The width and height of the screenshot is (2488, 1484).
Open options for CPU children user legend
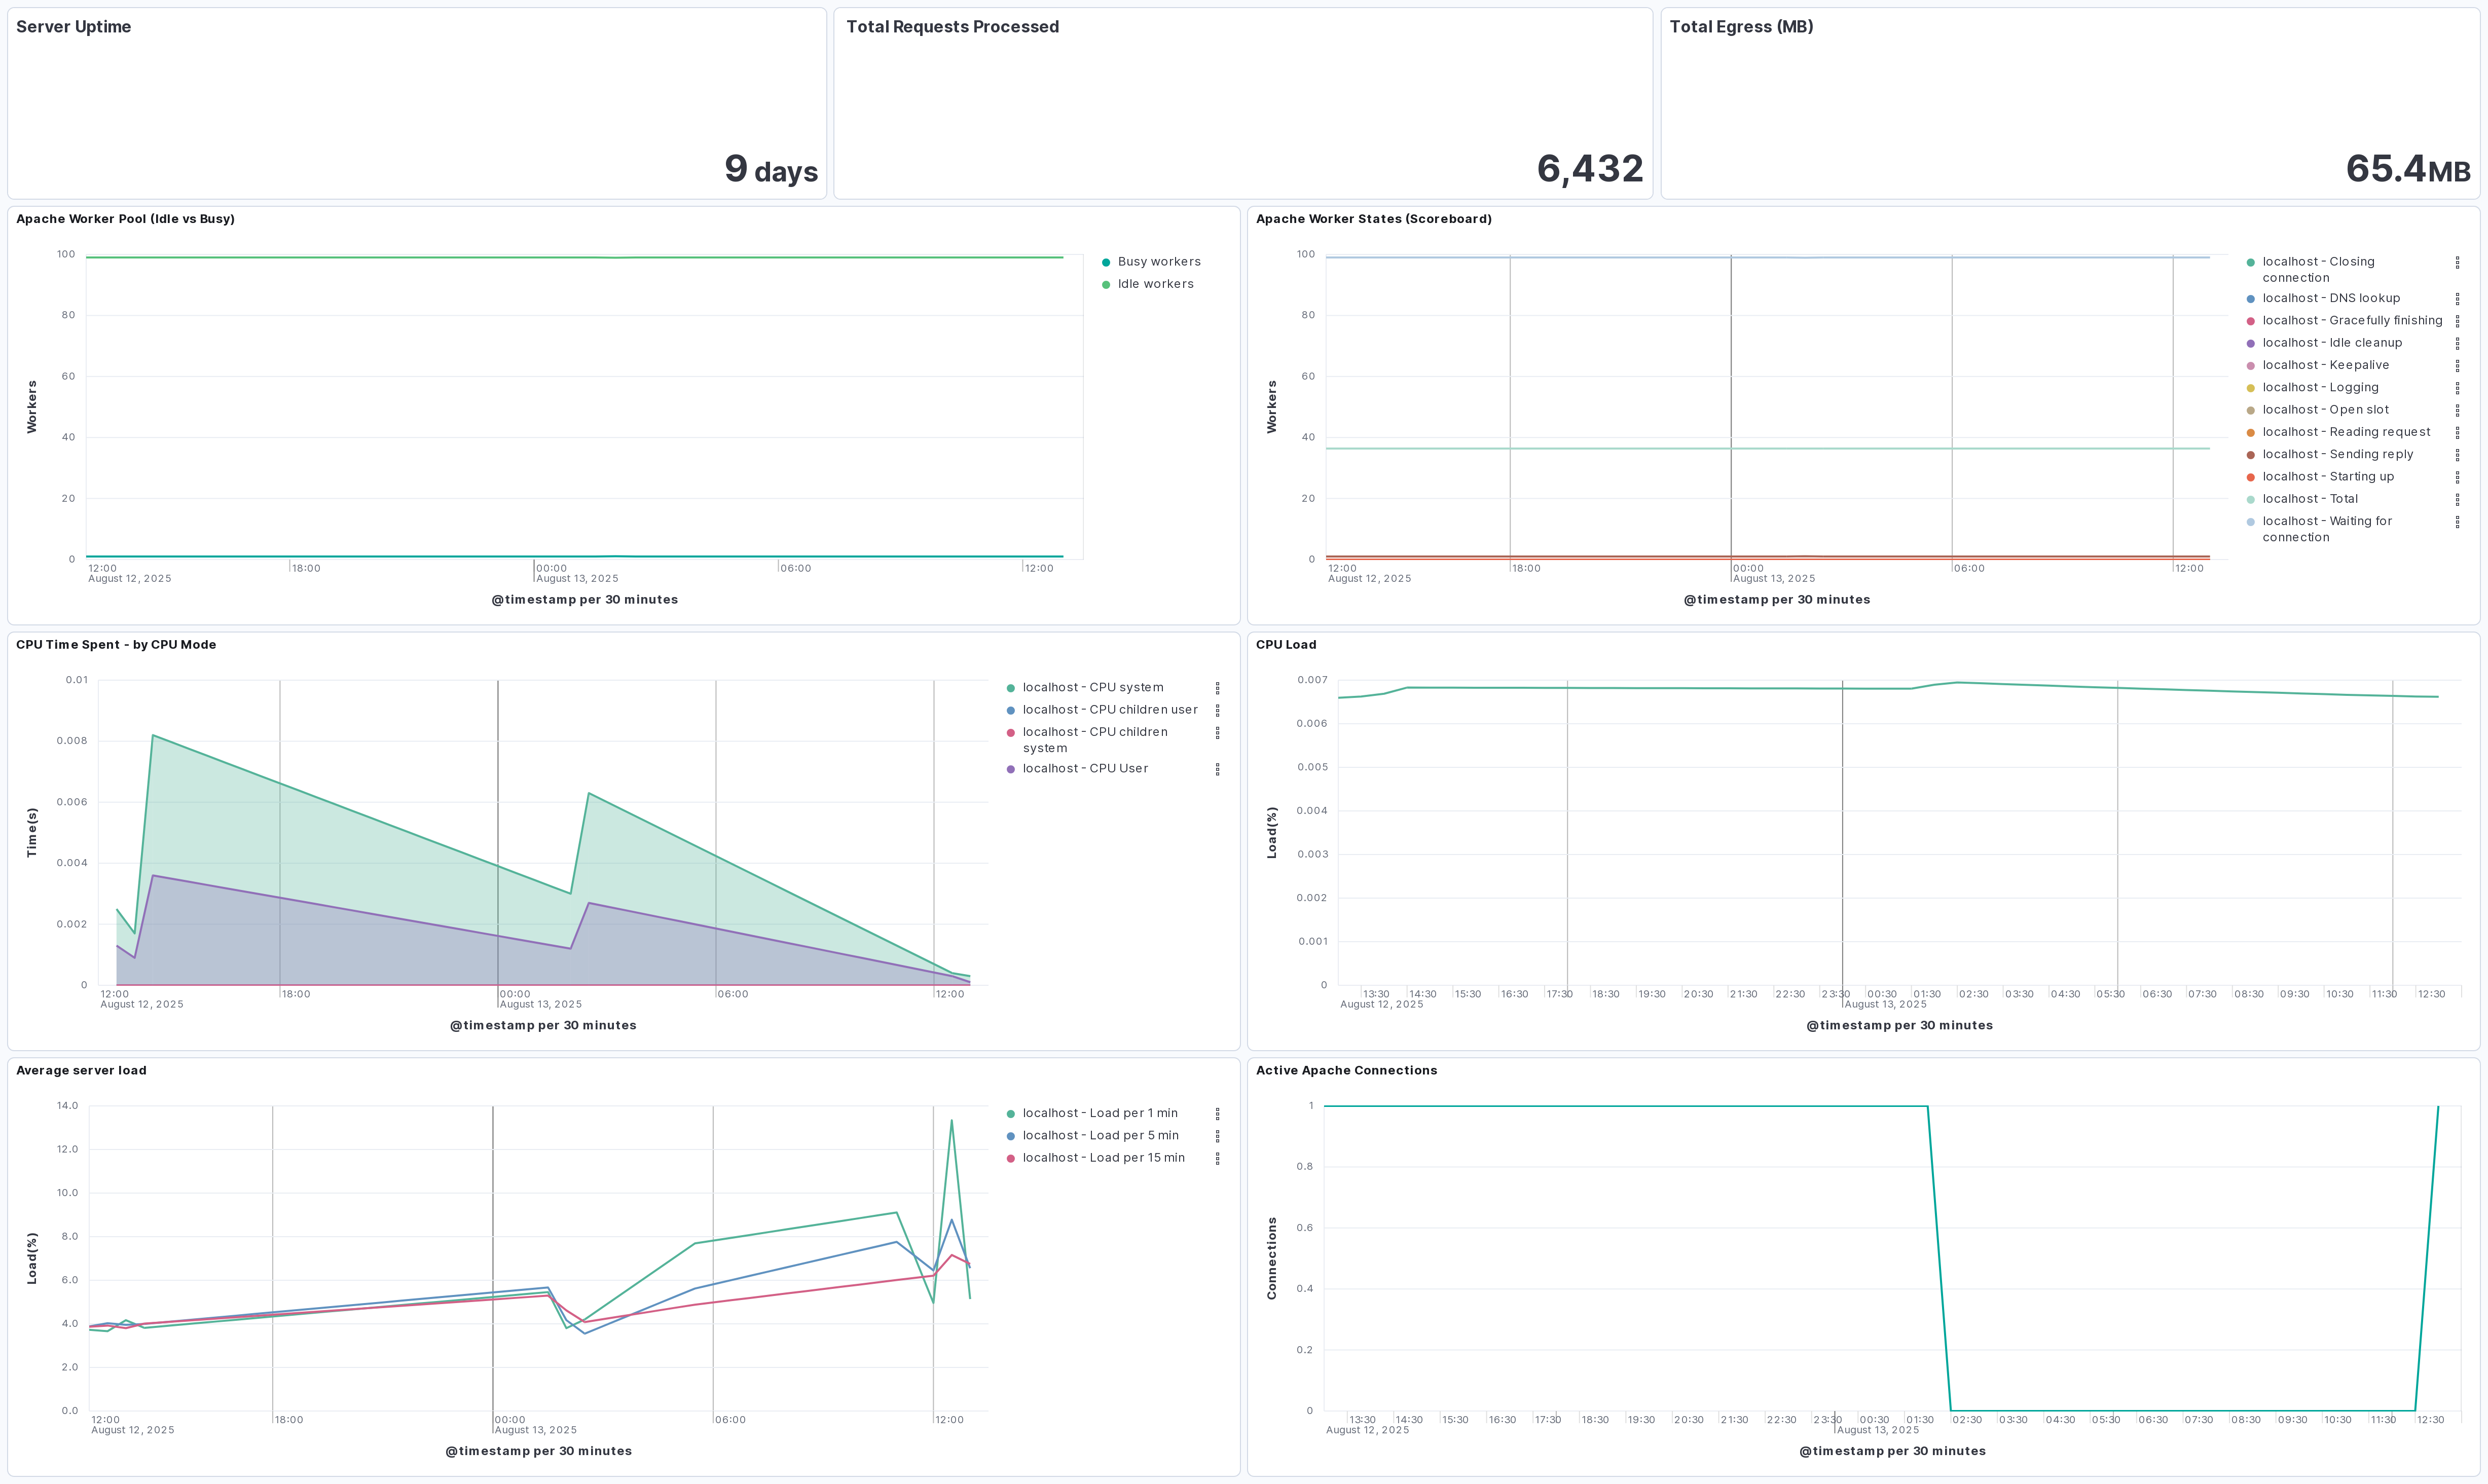[1217, 711]
